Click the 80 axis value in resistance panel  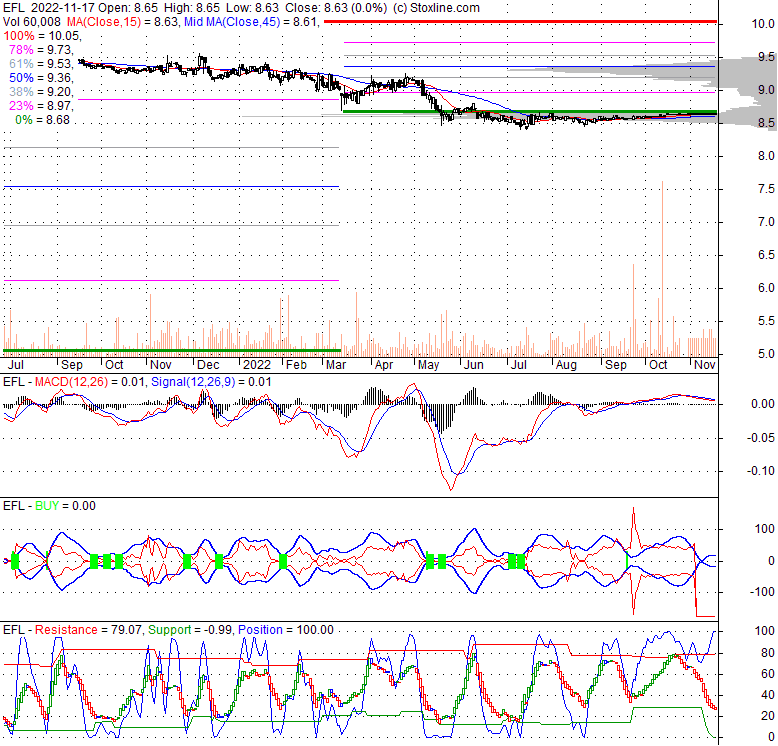pos(768,653)
